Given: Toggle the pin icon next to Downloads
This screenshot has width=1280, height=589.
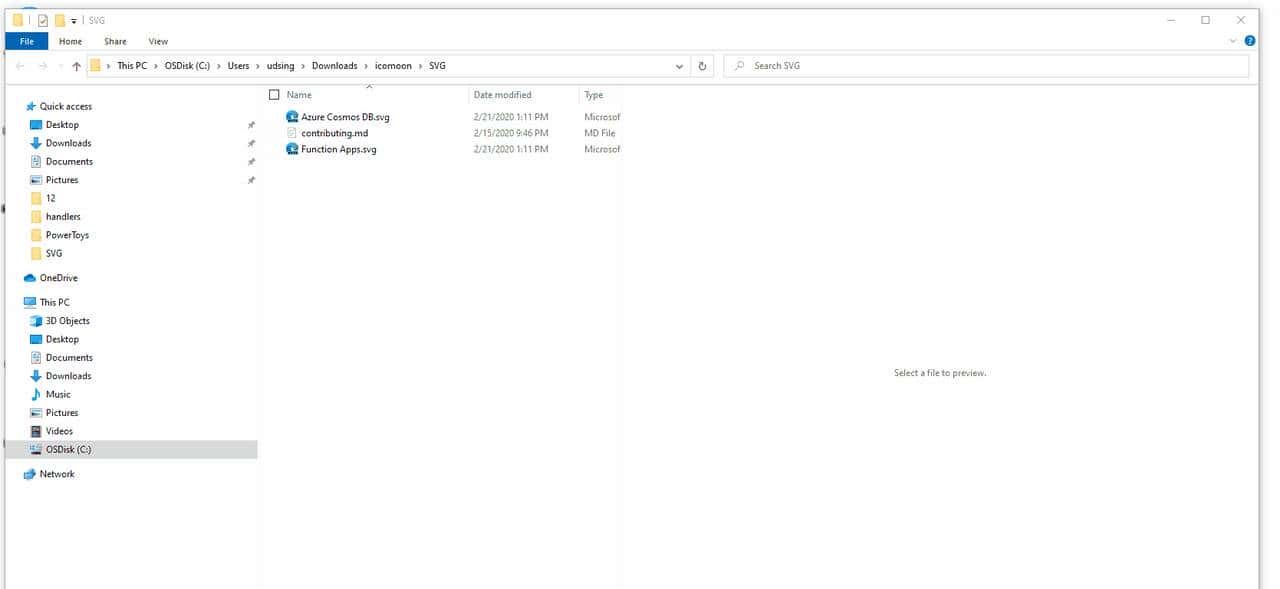Looking at the screenshot, I should point(253,143).
